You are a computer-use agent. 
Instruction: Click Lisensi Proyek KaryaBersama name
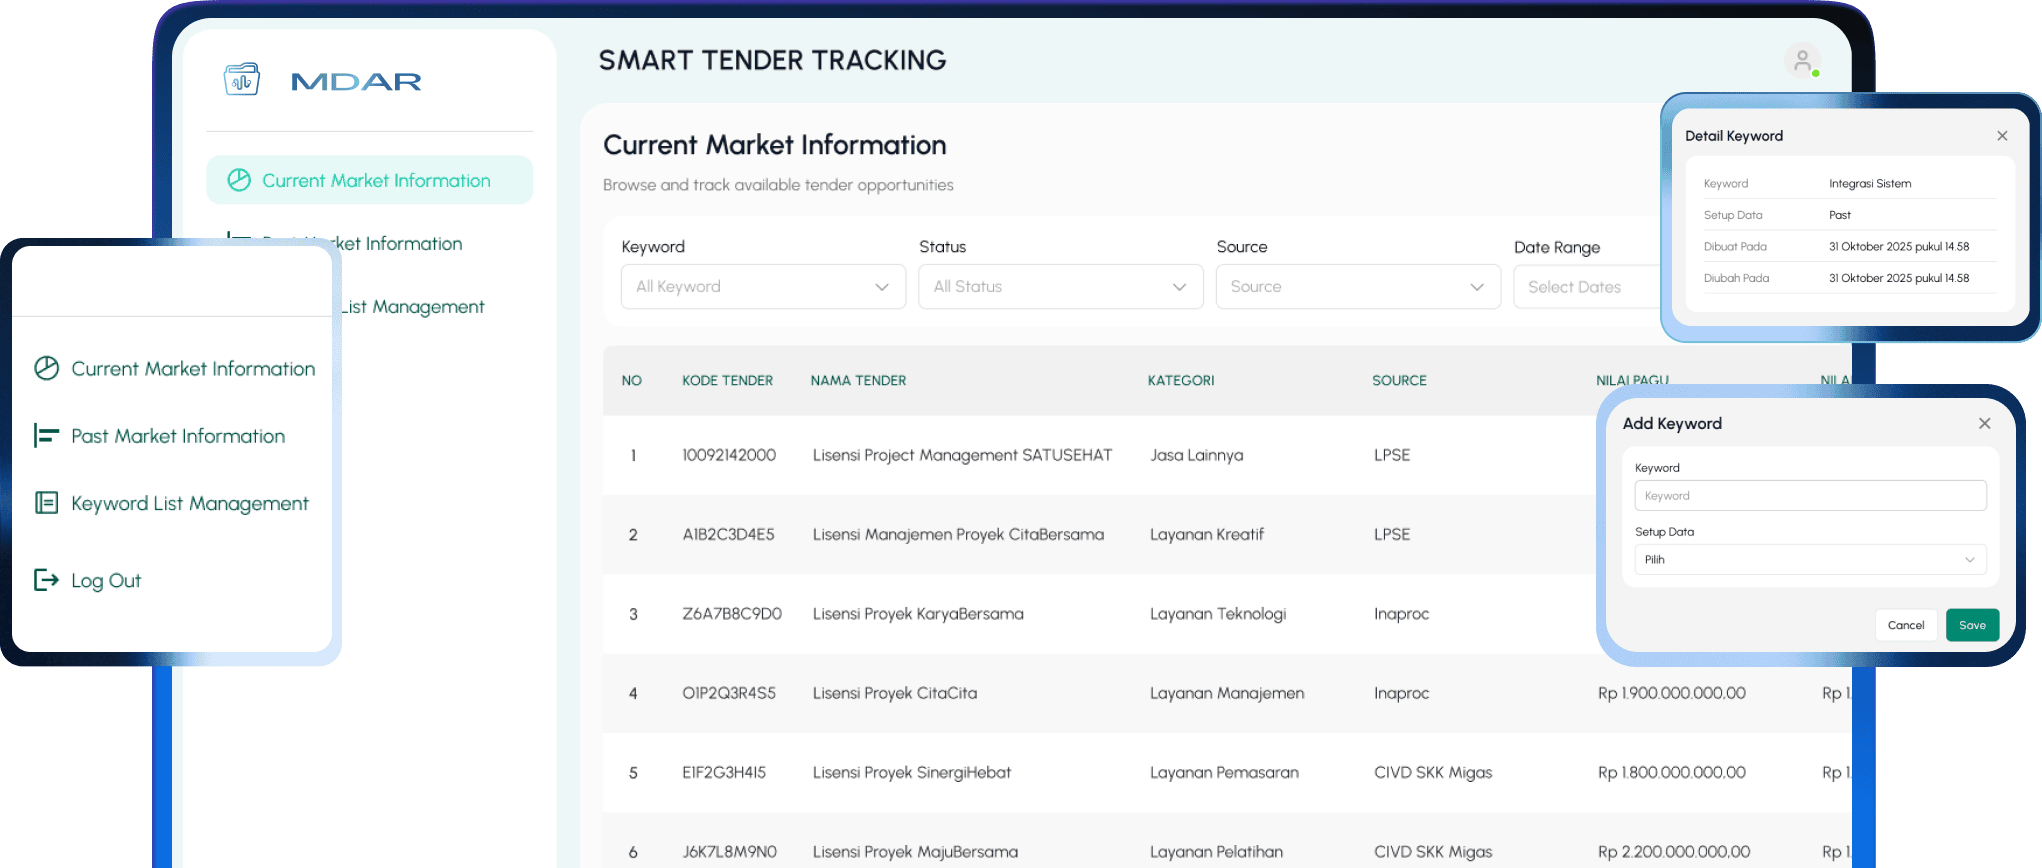[x=918, y=614]
